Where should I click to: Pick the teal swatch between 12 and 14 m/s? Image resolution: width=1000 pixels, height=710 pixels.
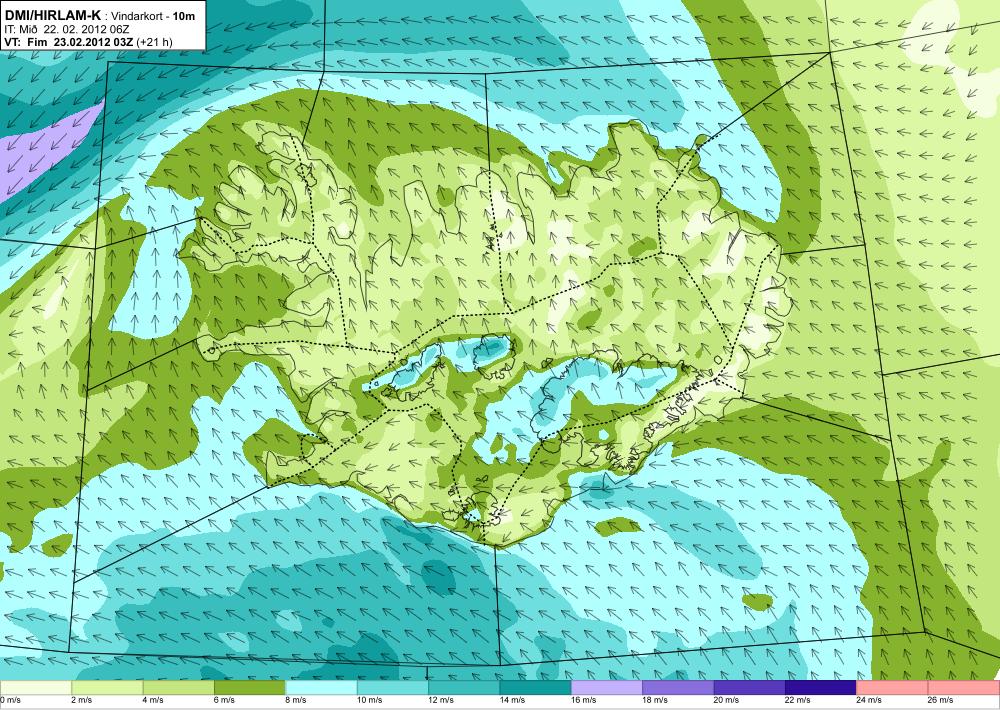tap(464, 688)
